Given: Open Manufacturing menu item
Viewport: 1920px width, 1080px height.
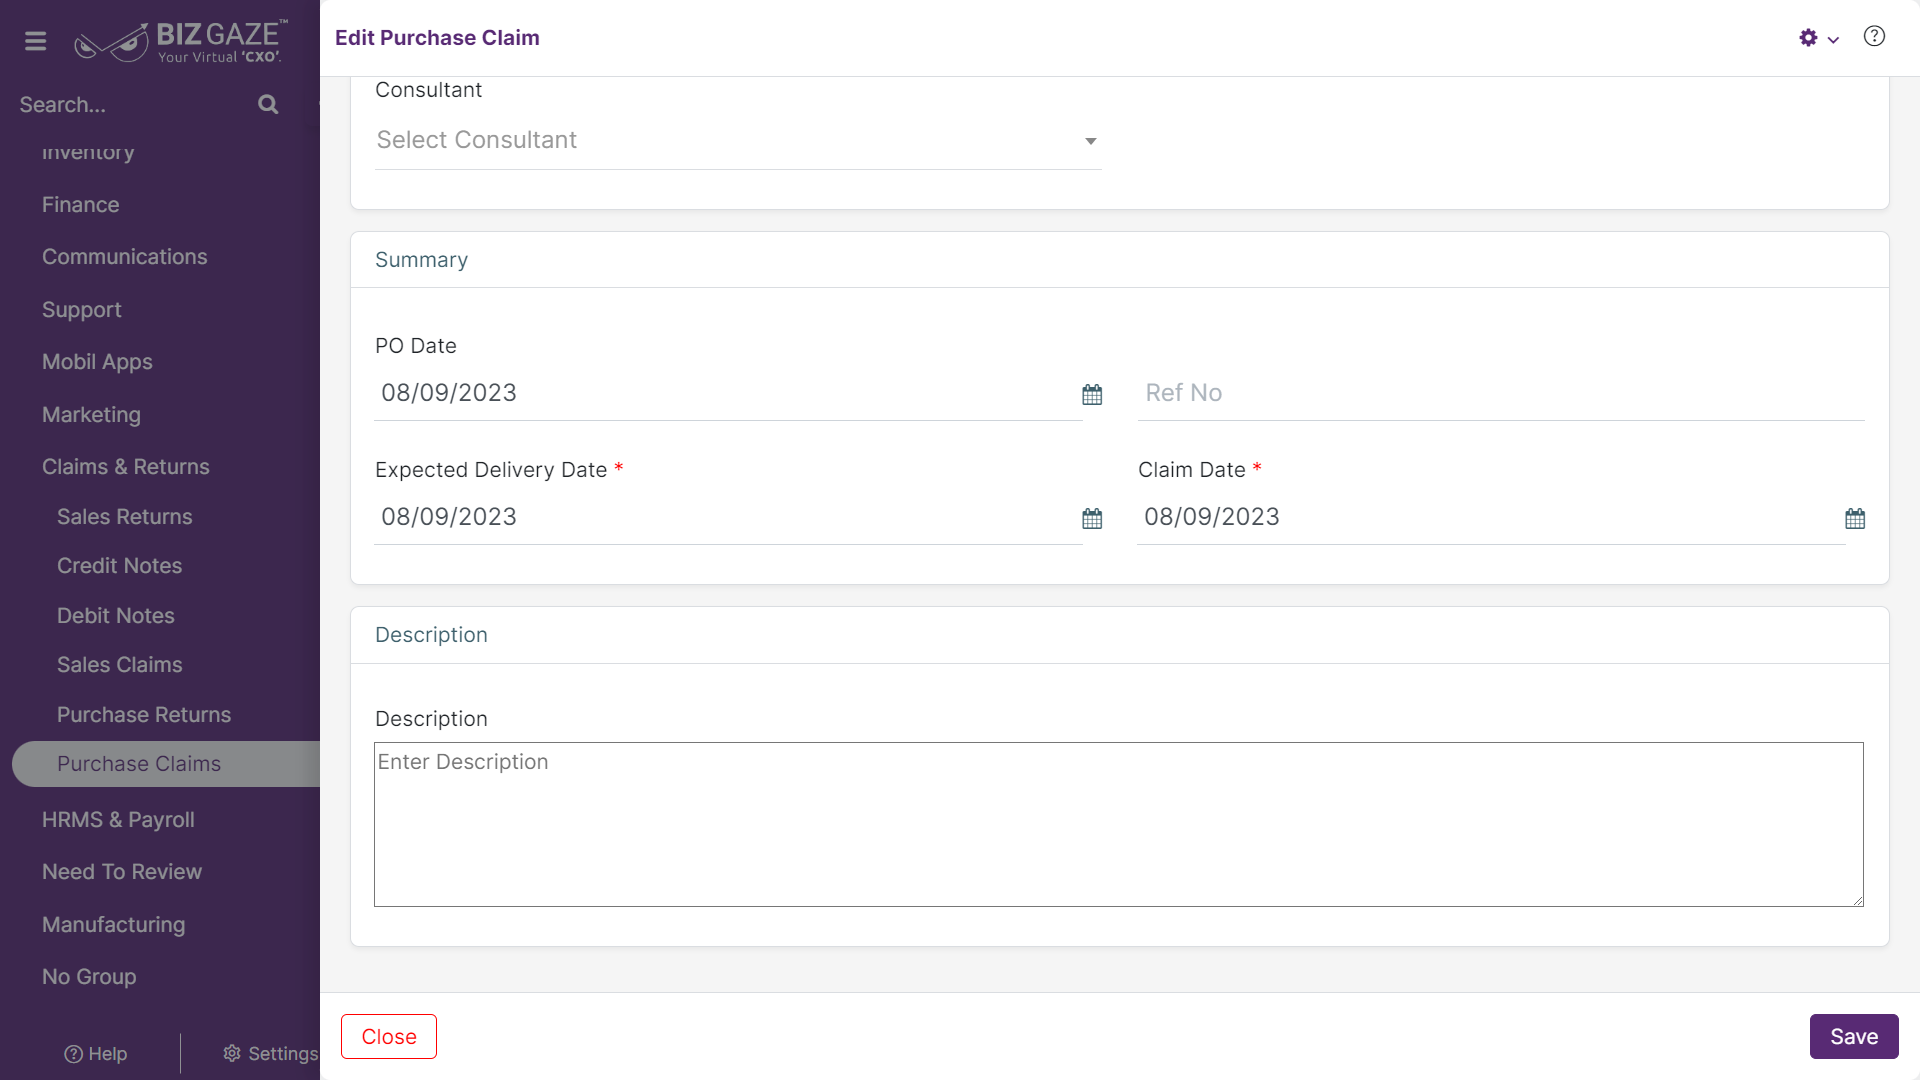Looking at the screenshot, I should [114, 924].
